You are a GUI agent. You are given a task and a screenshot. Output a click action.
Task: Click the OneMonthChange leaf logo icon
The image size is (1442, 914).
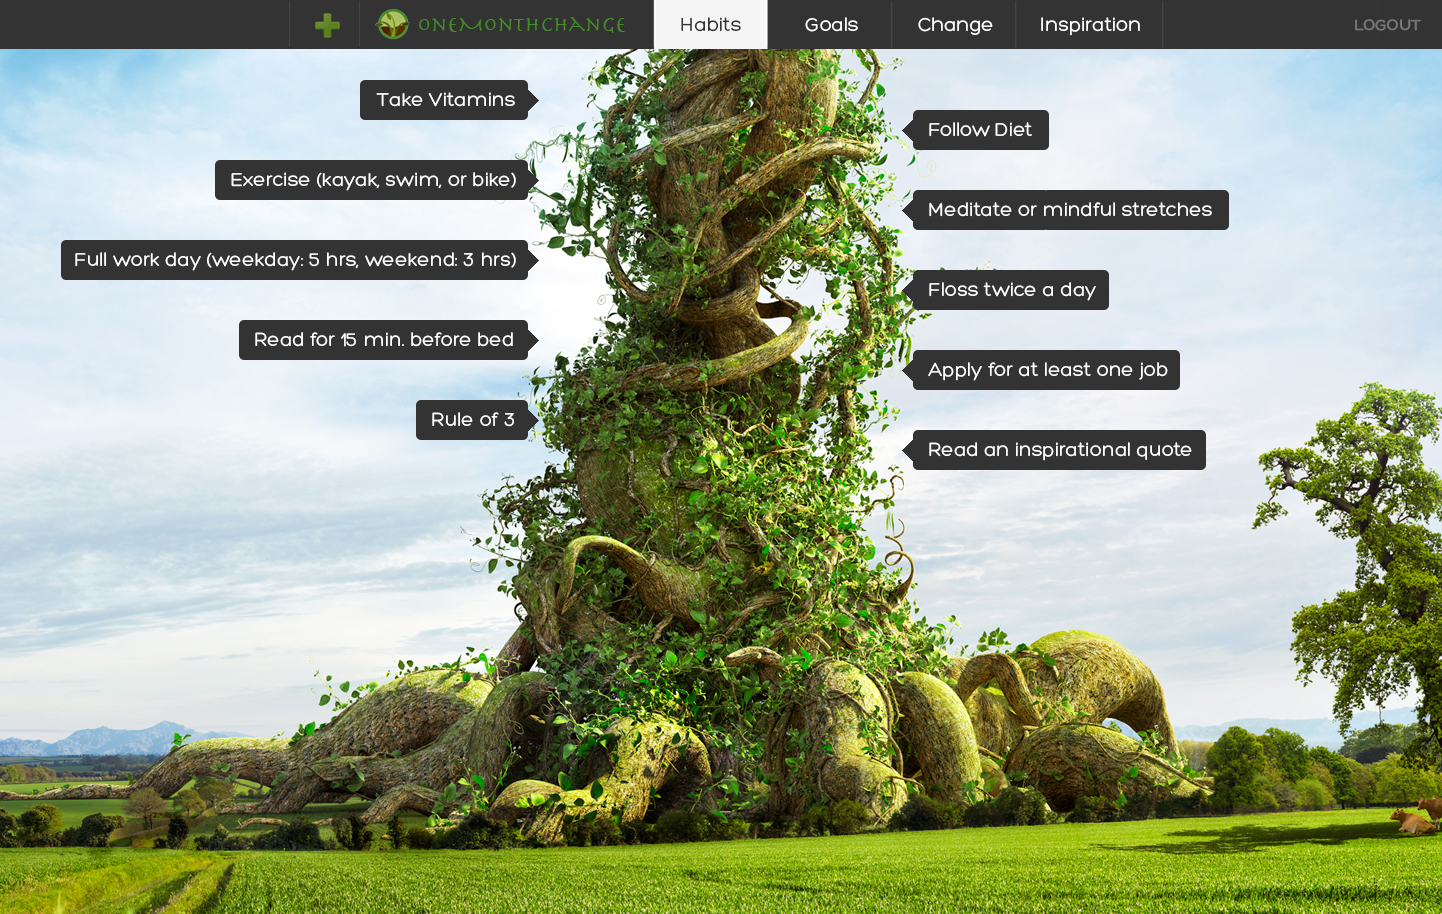pyautogui.click(x=392, y=24)
